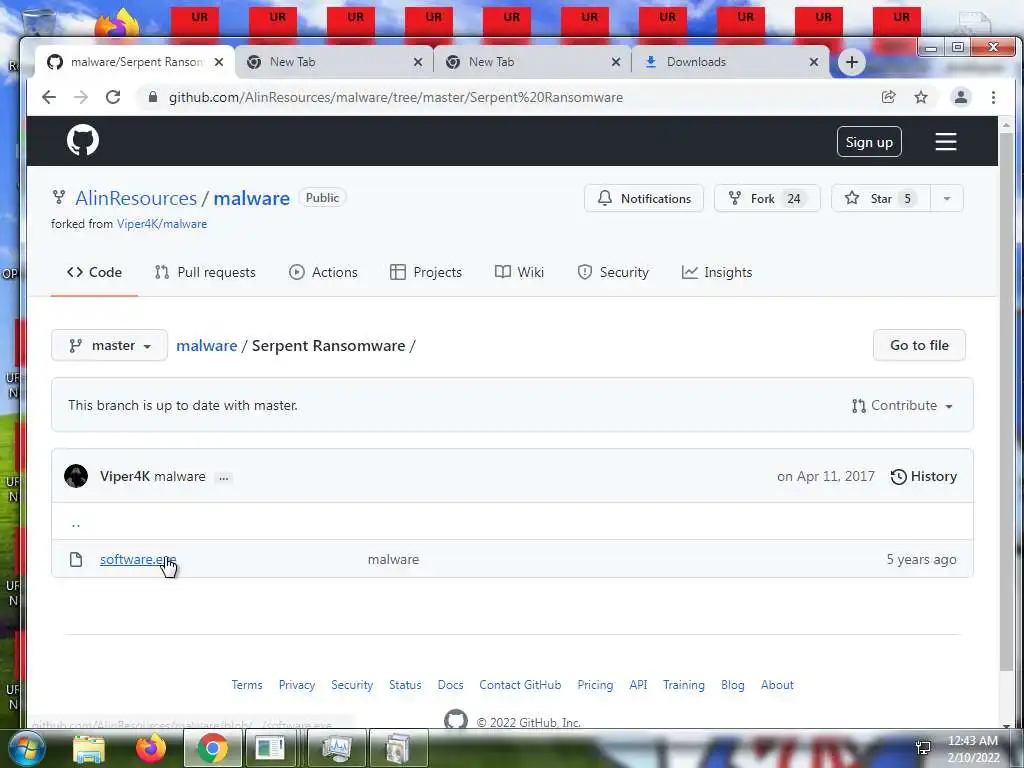Viewport: 1024px width, 768px height.
Task: Open the Star list dropdown arrow
Action: point(946,199)
